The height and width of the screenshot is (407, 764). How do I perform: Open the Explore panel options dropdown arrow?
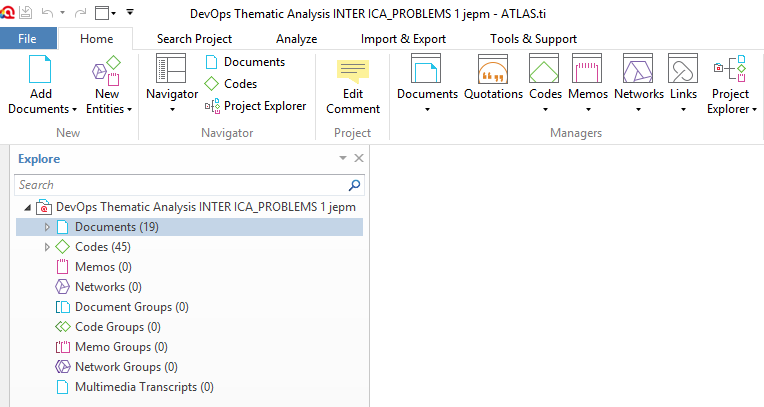tap(343, 158)
